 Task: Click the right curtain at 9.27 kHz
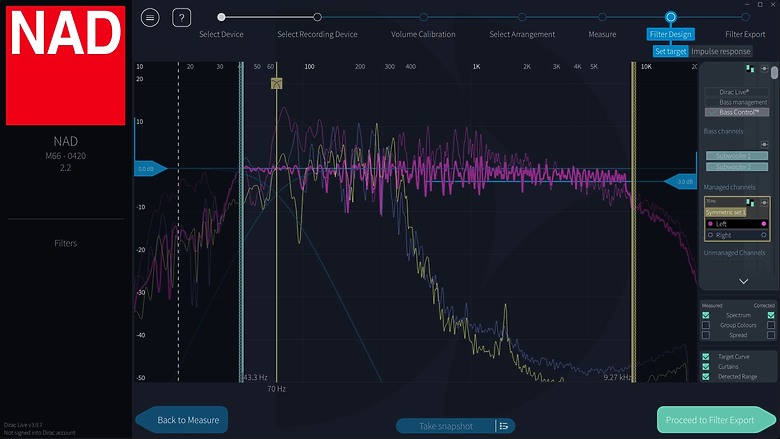pyautogui.click(x=634, y=222)
